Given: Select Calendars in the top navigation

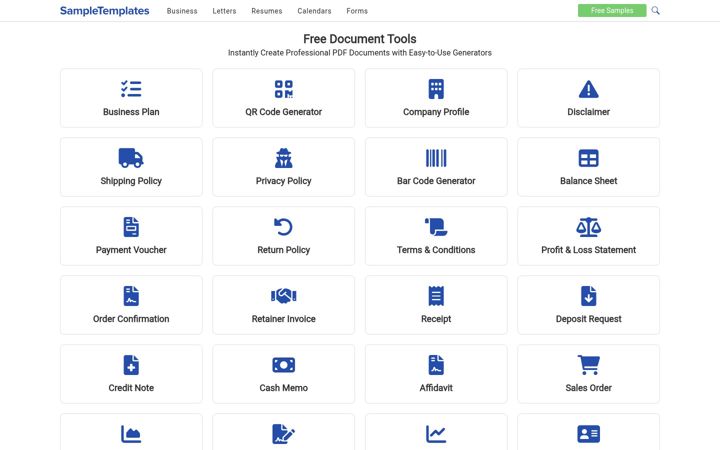Looking at the screenshot, I should point(314,11).
